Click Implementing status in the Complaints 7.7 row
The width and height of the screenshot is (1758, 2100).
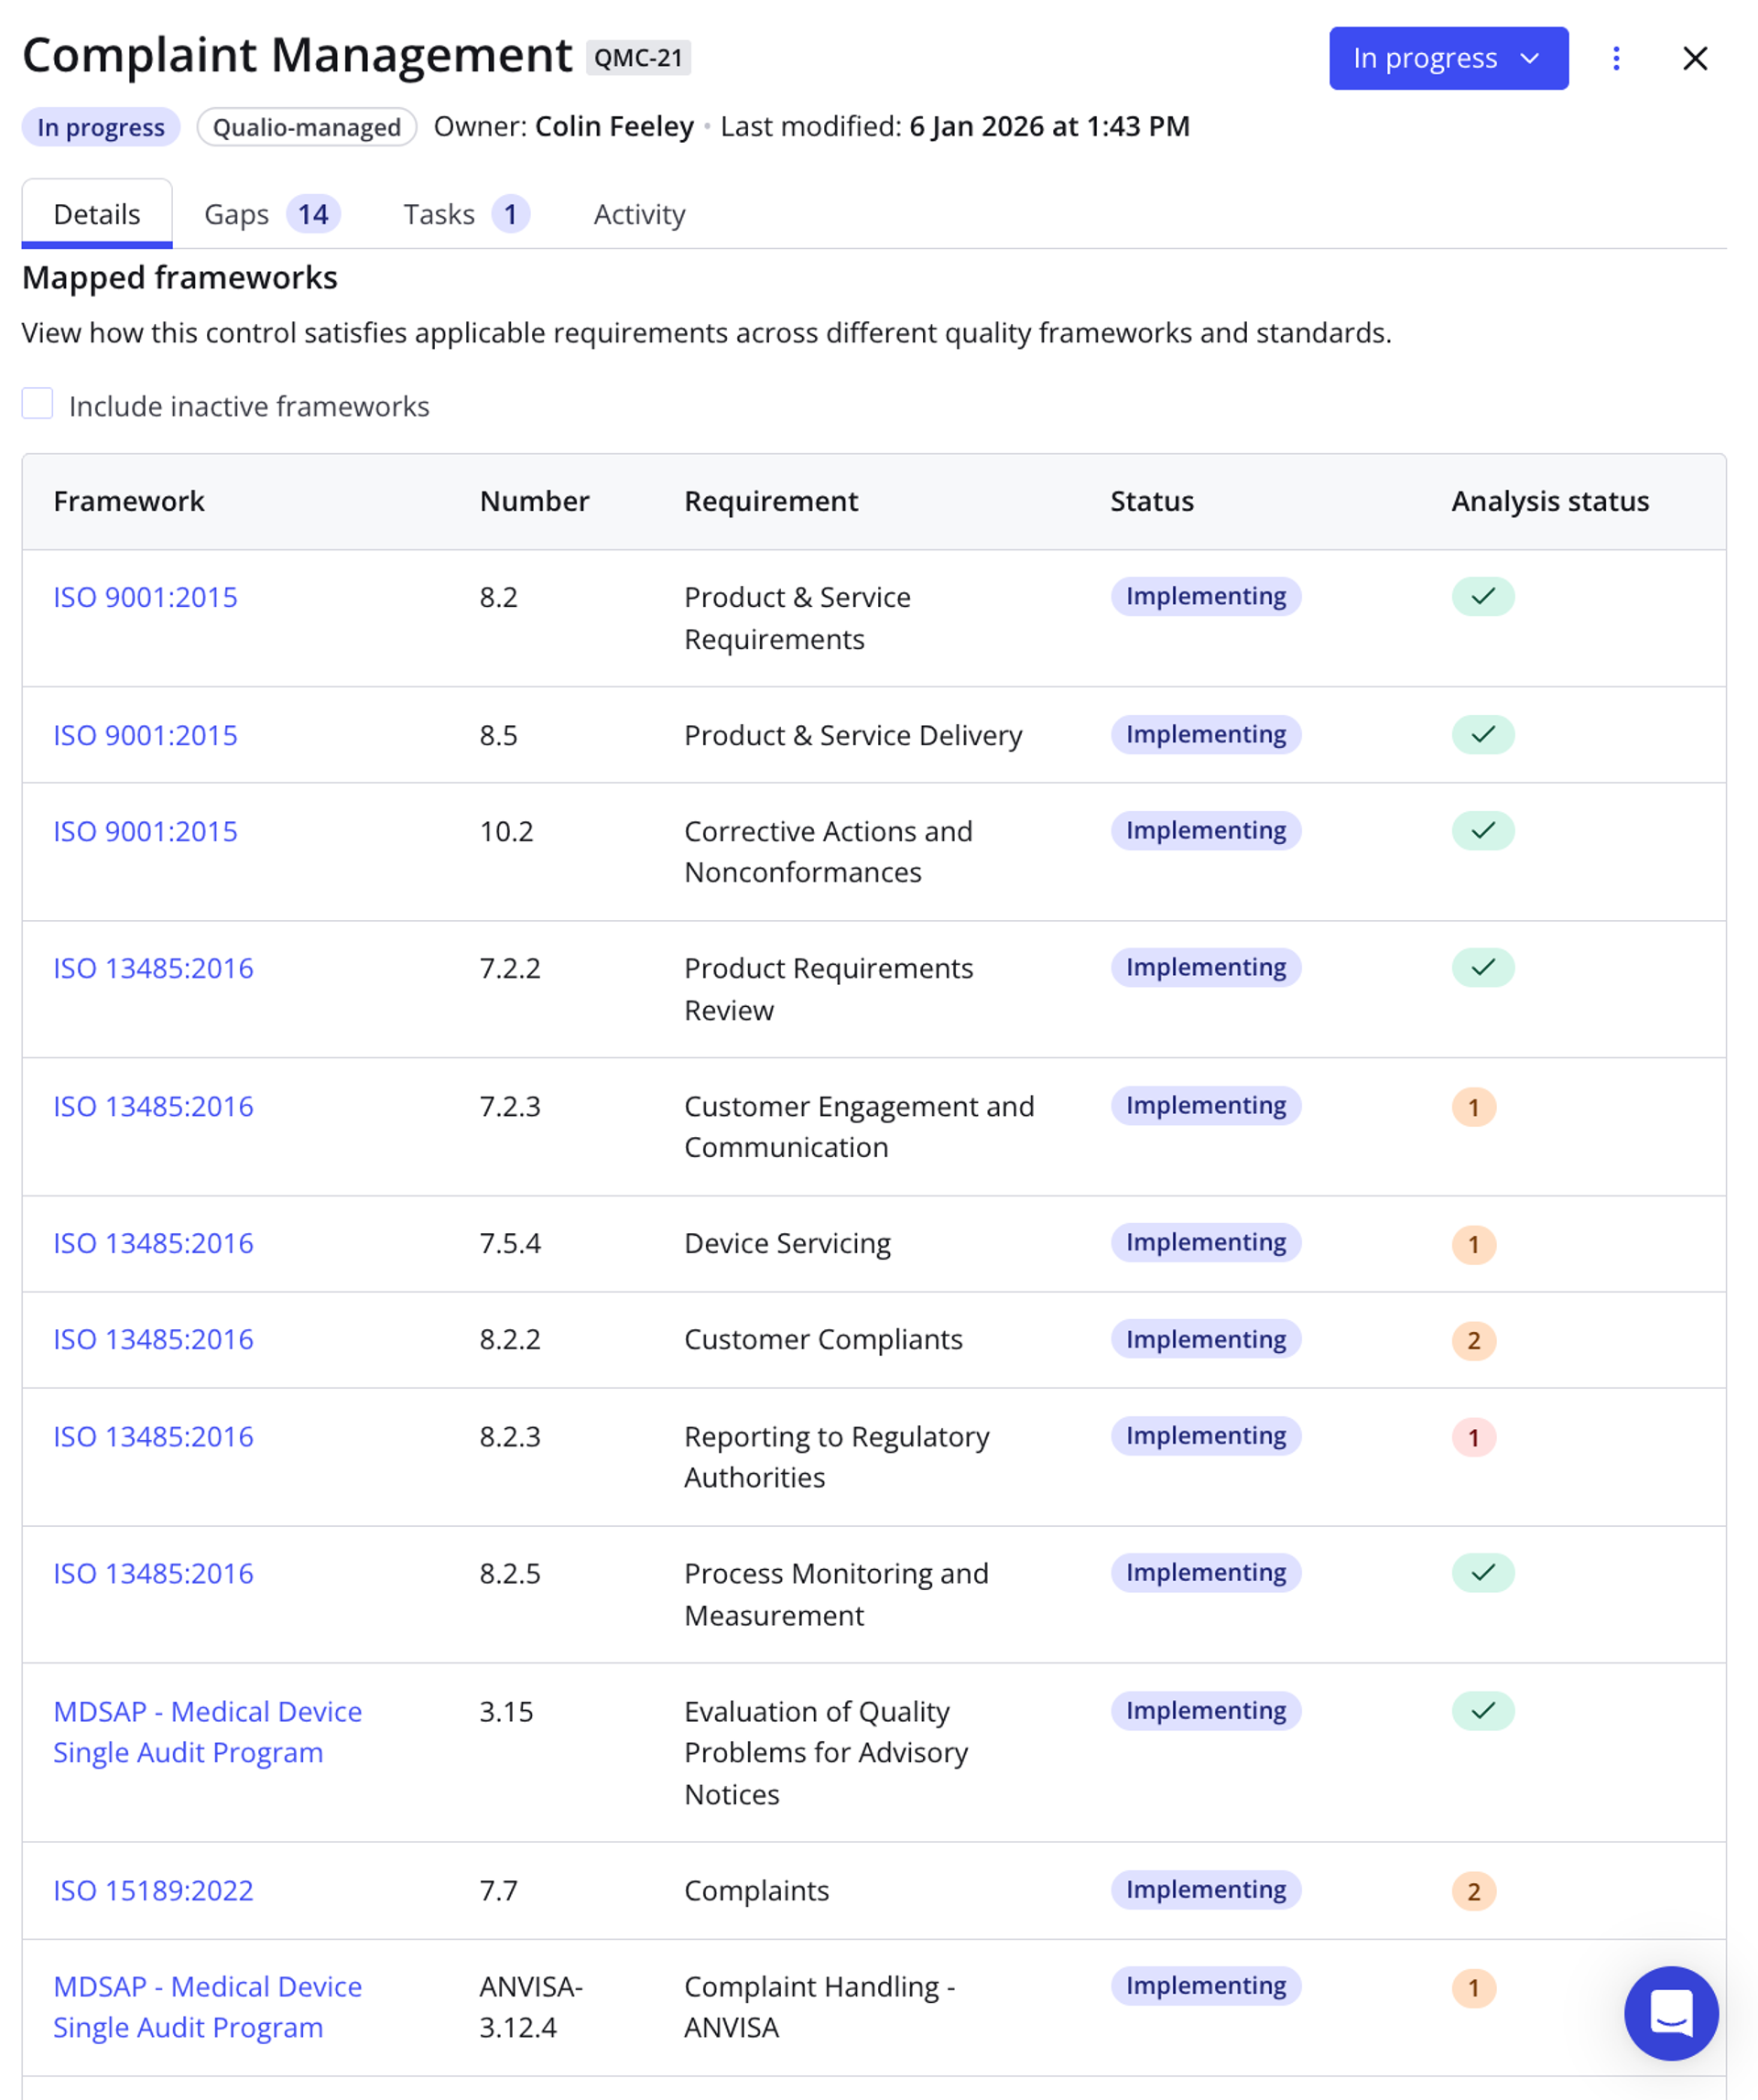coord(1205,1889)
